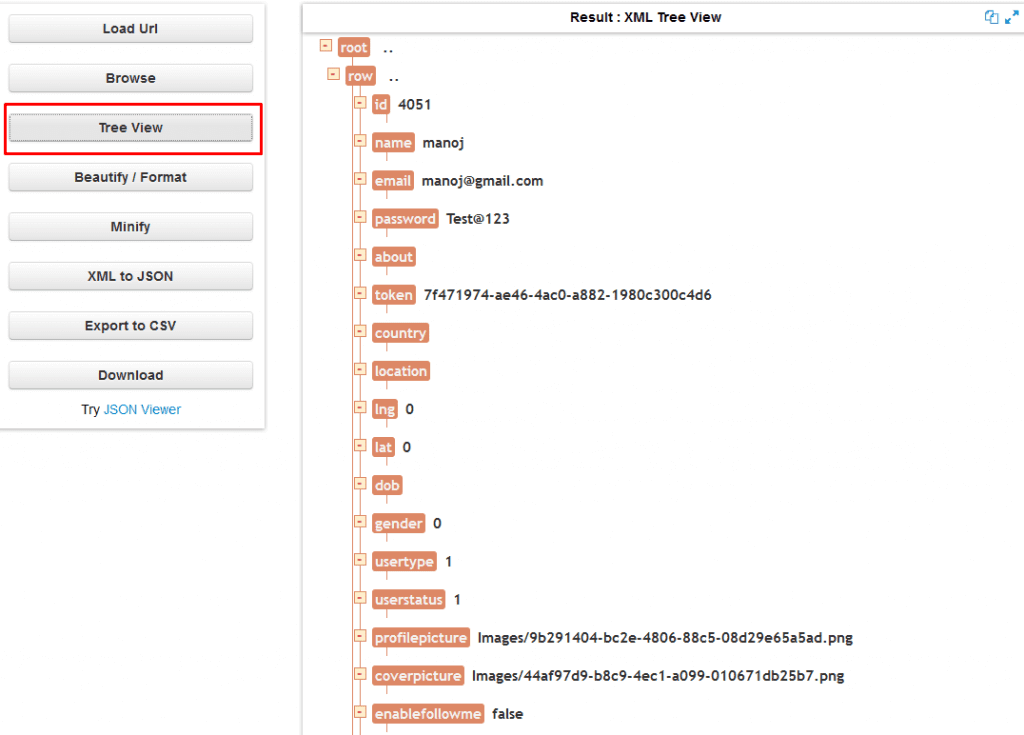Image resolution: width=1024 pixels, height=735 pixels.
Task: Collapse the root node
Action: pos(326,45)
